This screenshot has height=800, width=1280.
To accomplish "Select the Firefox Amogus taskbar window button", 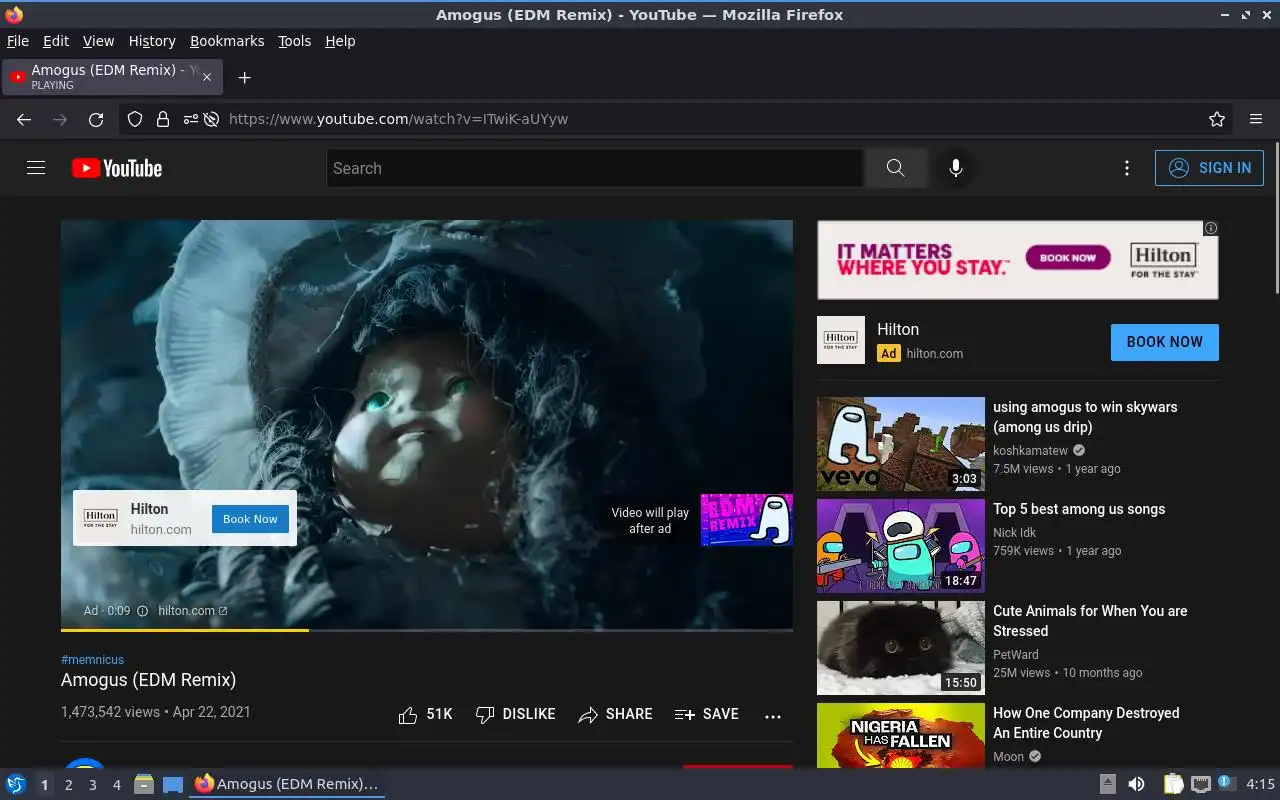I will (286, 784).
